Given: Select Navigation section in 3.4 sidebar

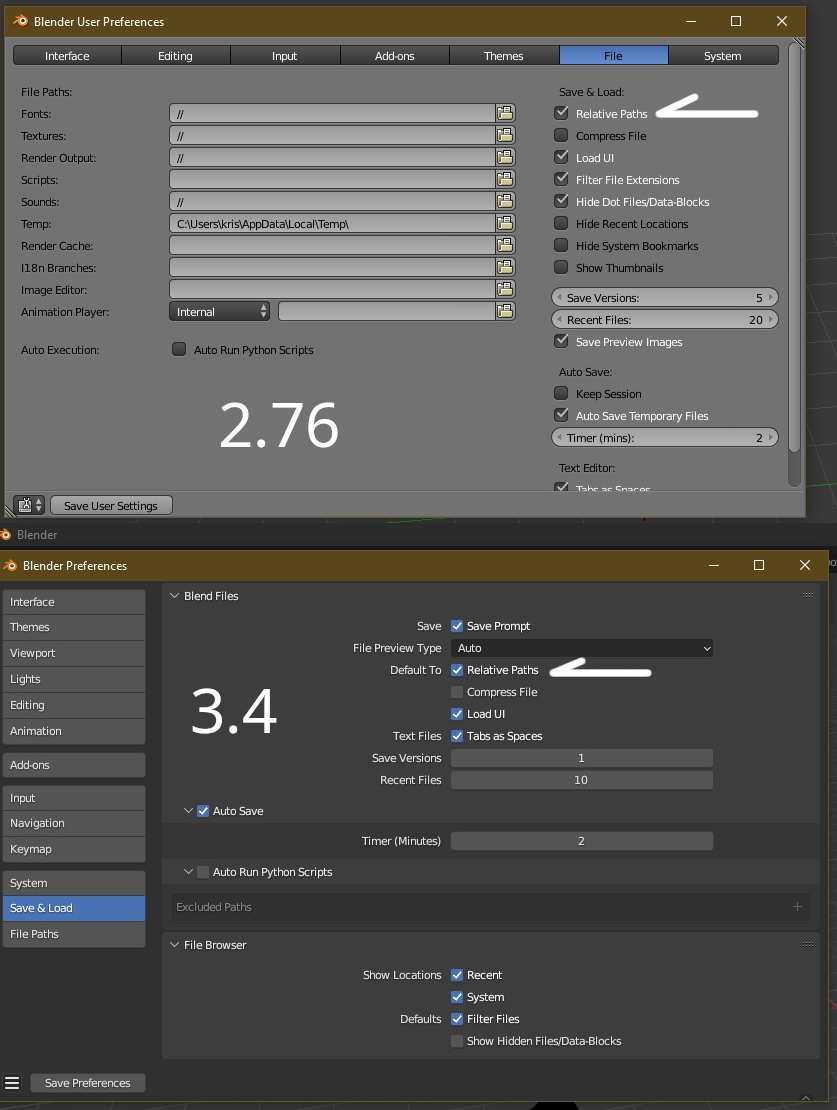Looking at the screenshot, I should click(74, 823).
